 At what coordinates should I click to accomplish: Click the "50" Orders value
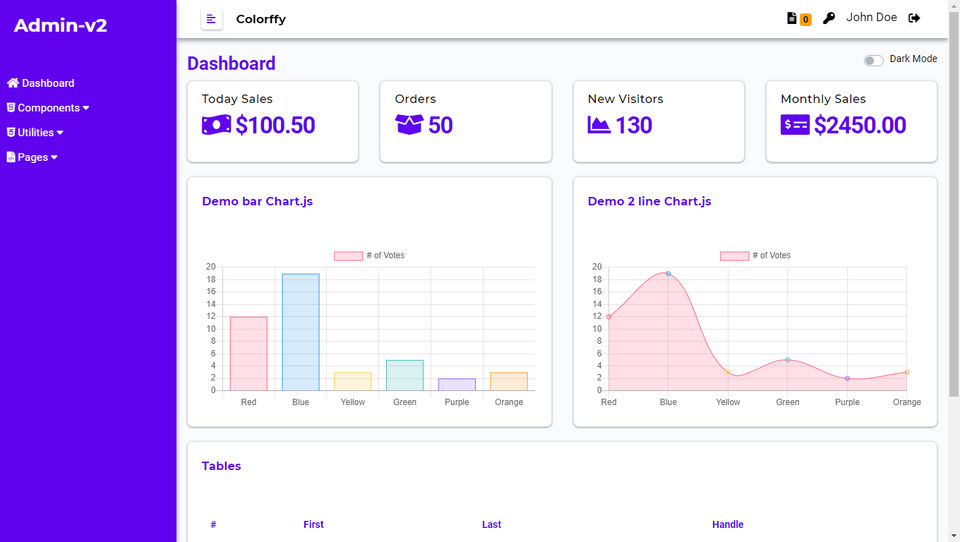click(441, 125)
